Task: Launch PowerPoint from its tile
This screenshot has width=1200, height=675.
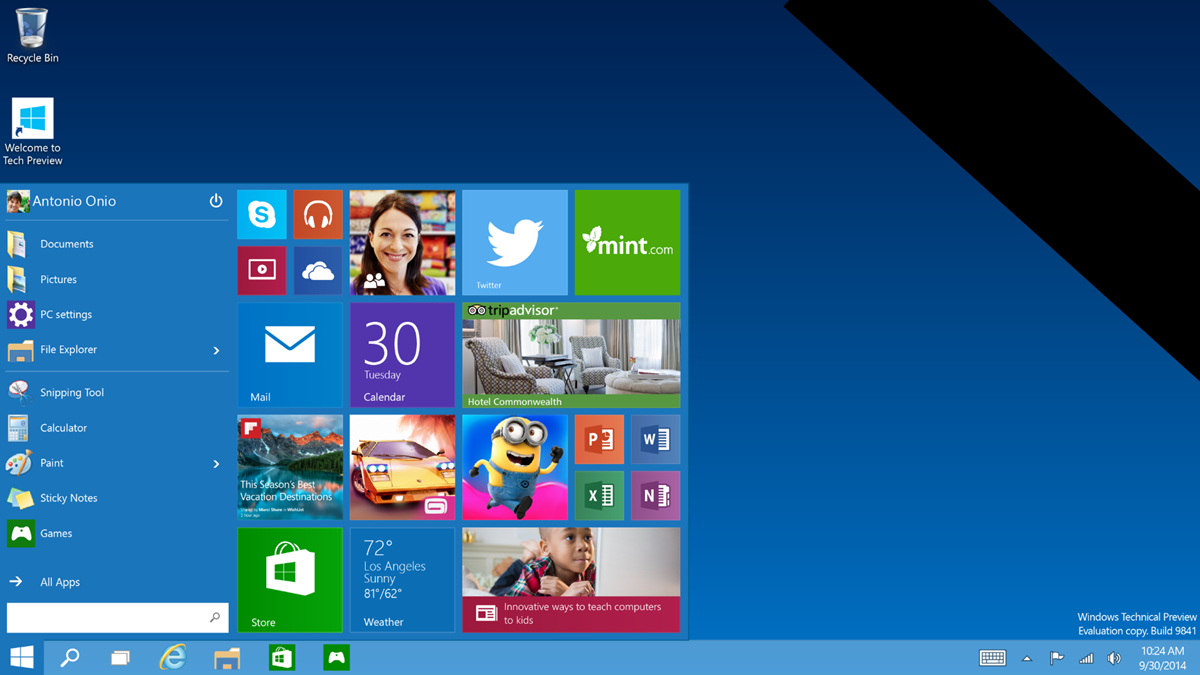Action: [599, 439]
